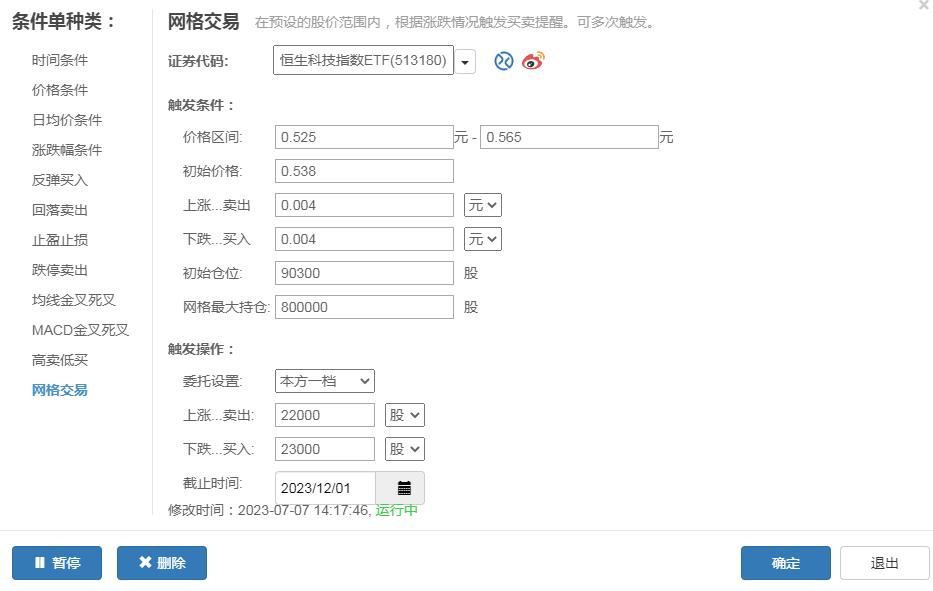This screenshot has height=591, width=933.
Task: Open the 下跌买入 quantity unit 股 dropdown
Action: [405, 449]
